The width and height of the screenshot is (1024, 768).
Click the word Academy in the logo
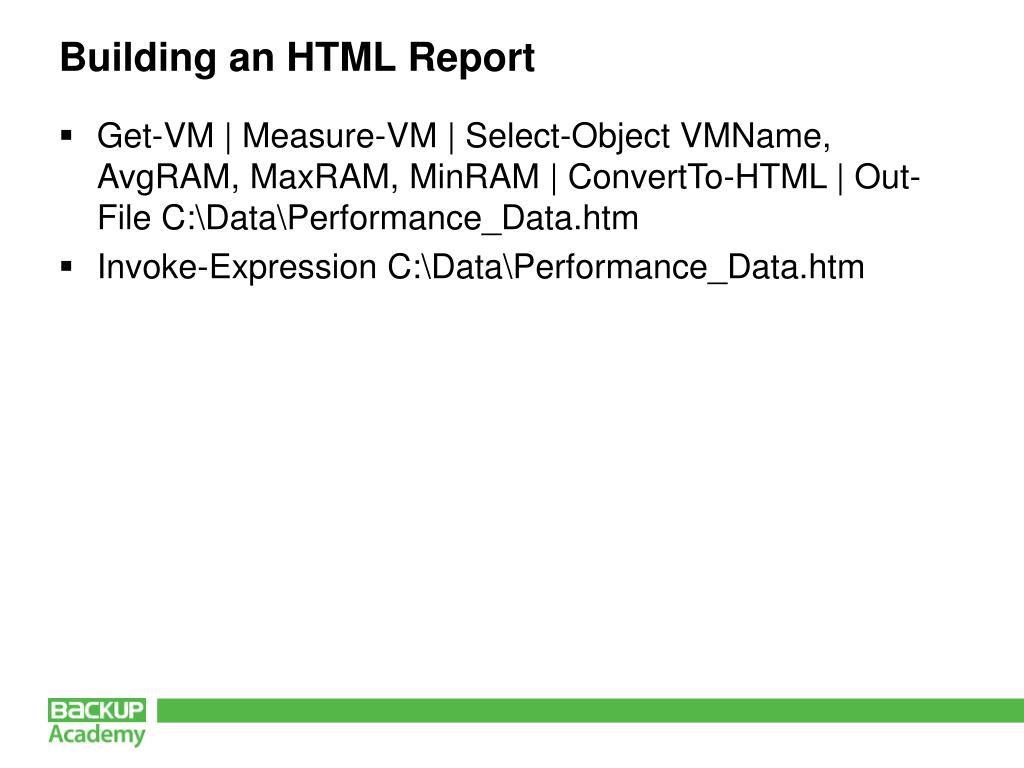tap(97, 735)
